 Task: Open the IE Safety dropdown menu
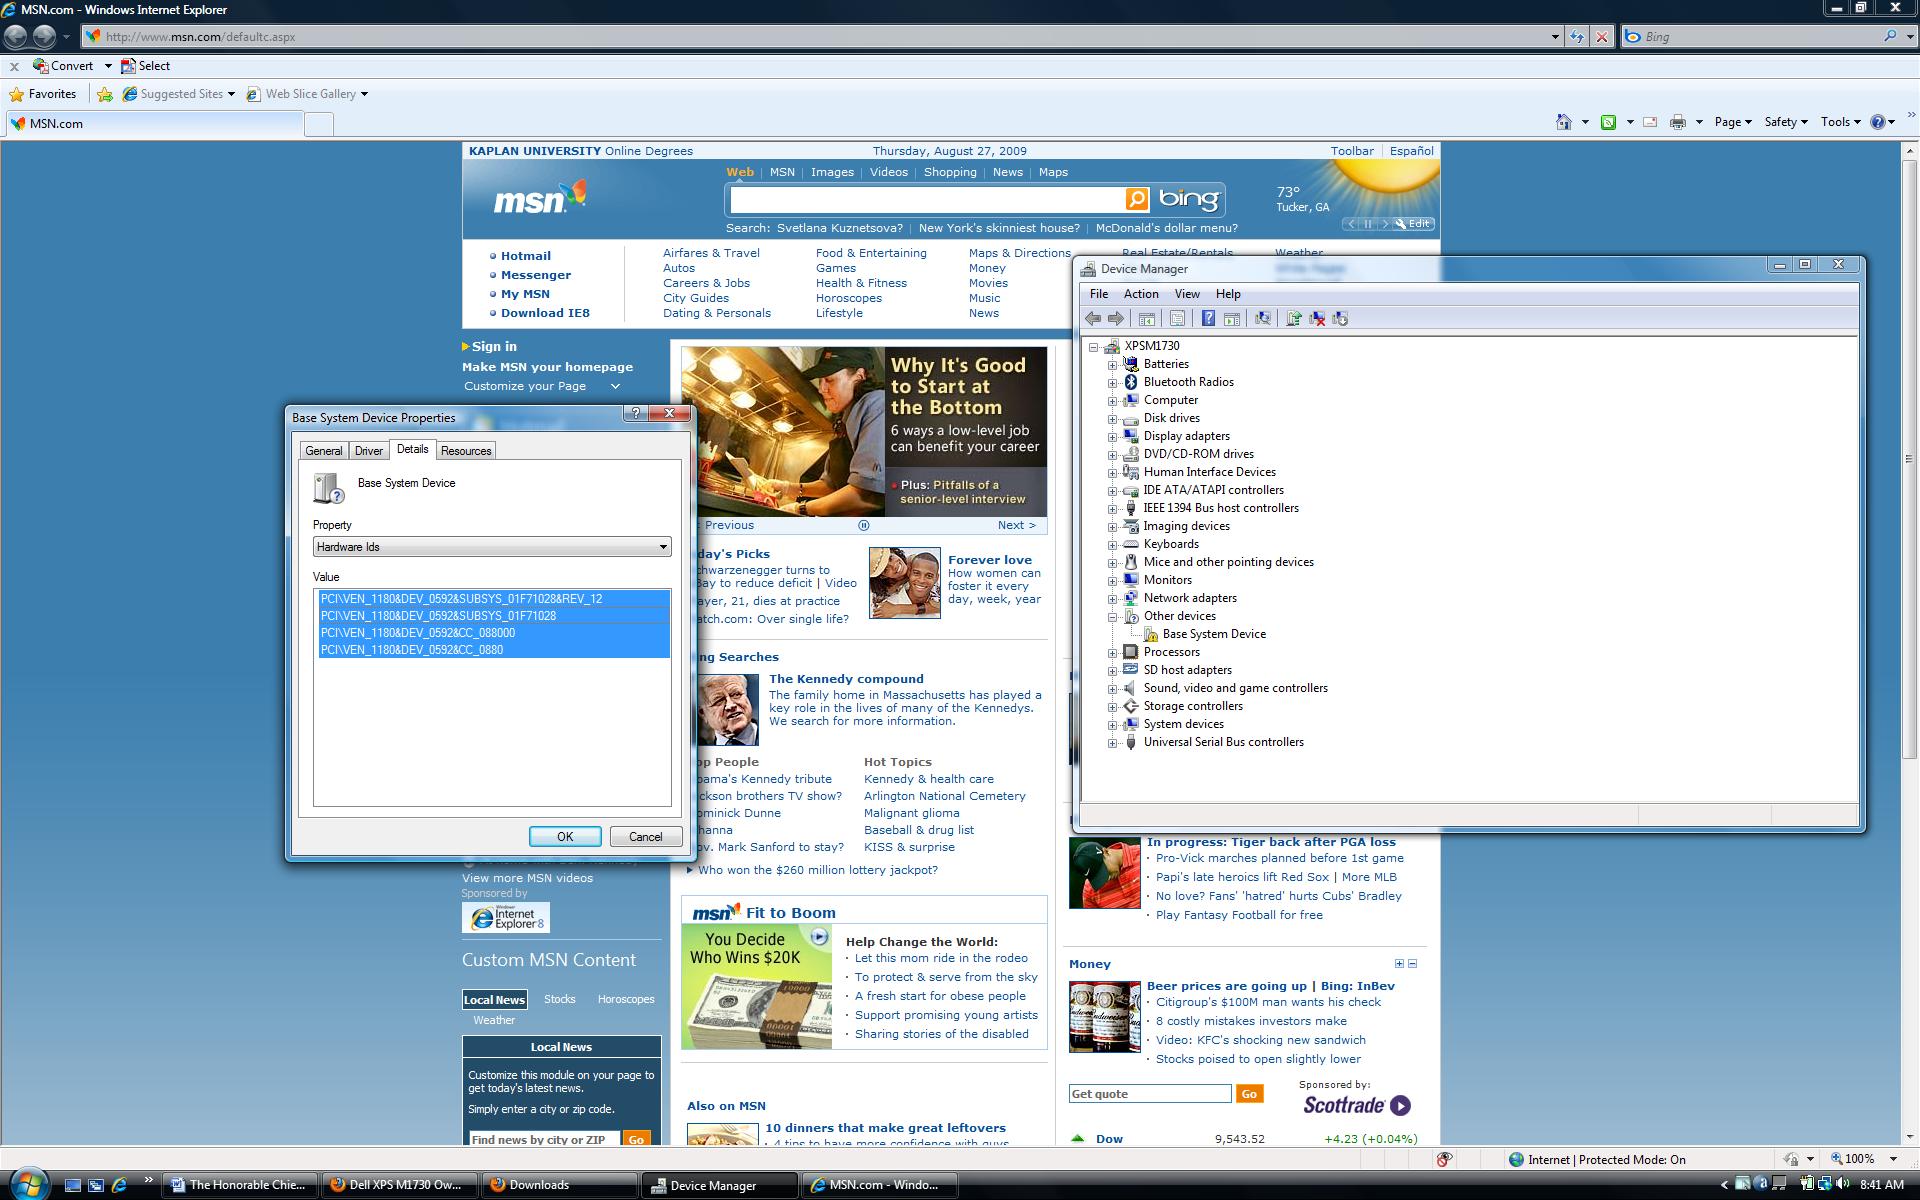1785,122
